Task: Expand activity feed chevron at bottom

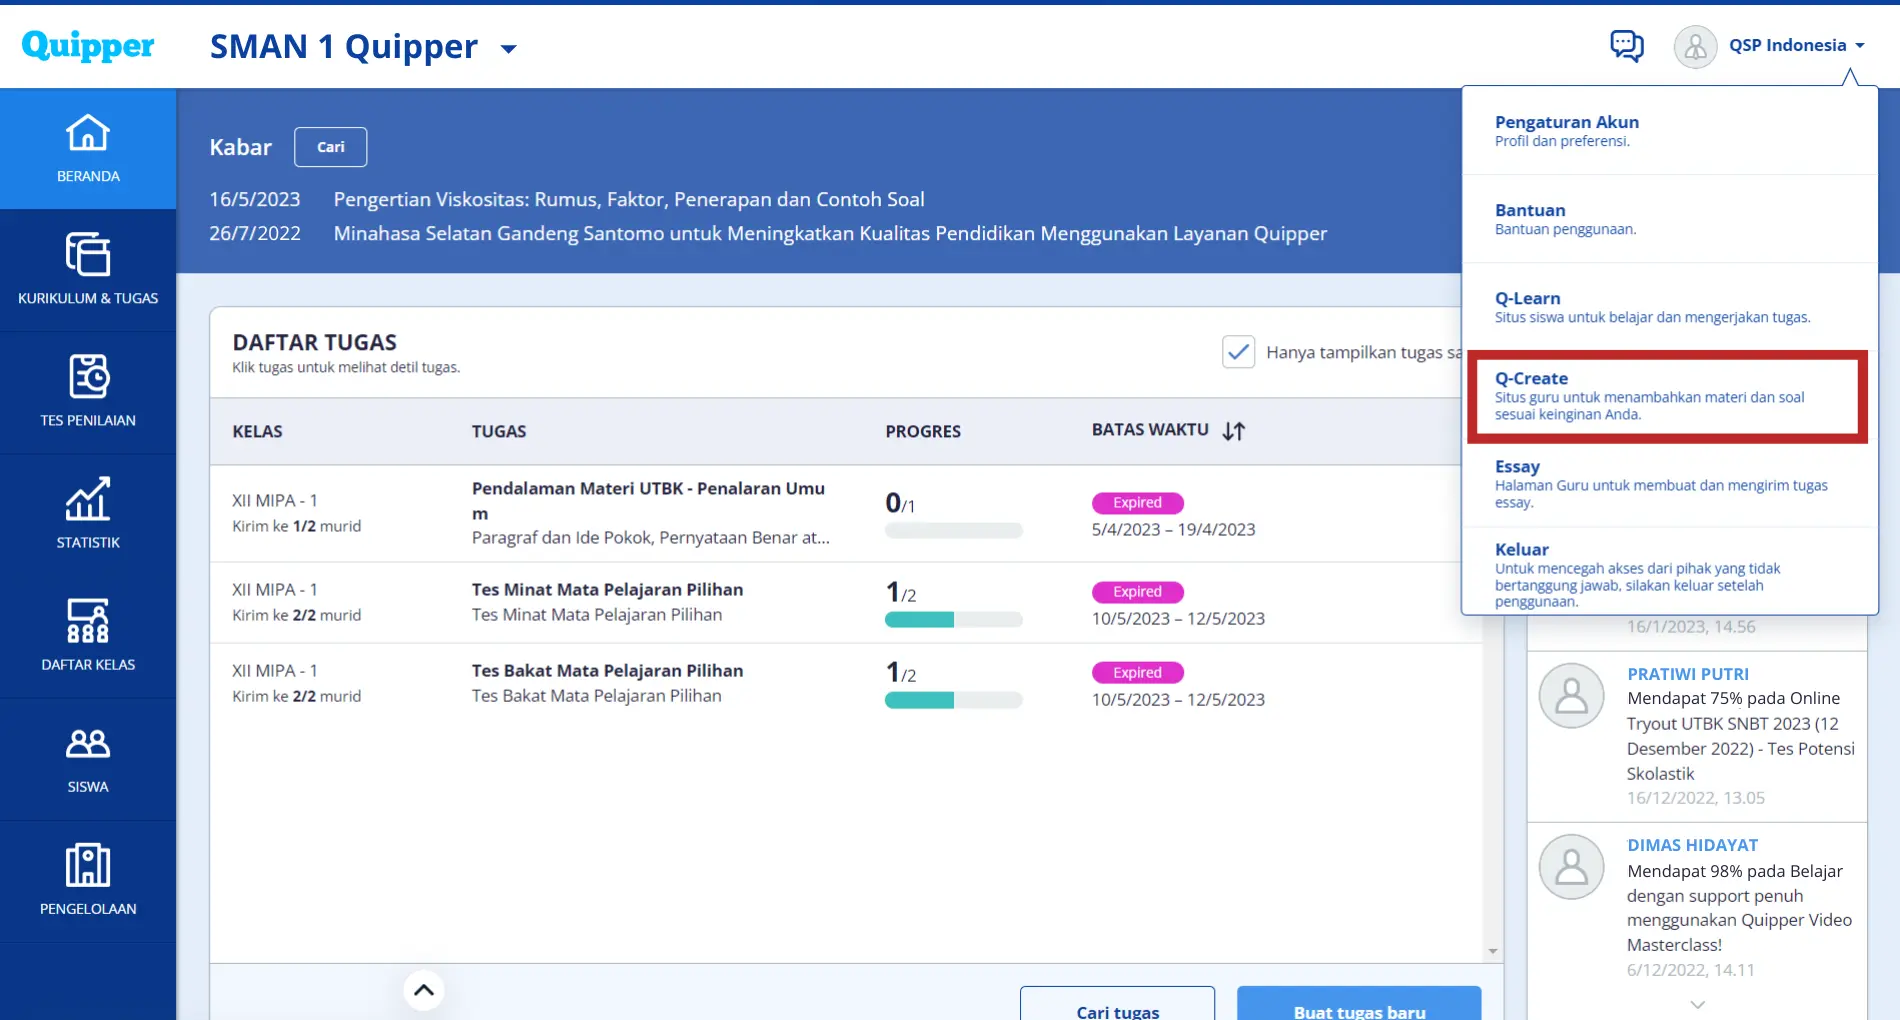Action: [1697, 1004]
